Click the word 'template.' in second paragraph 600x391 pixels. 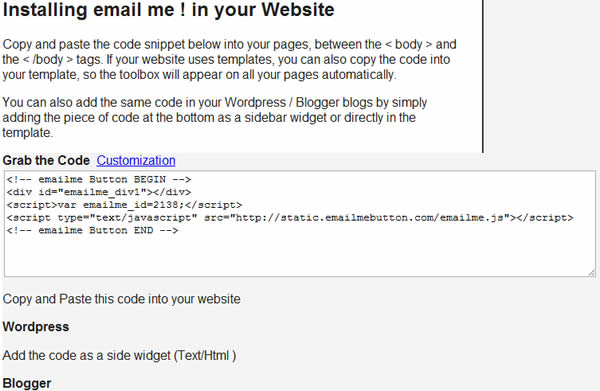pos(28,133)
